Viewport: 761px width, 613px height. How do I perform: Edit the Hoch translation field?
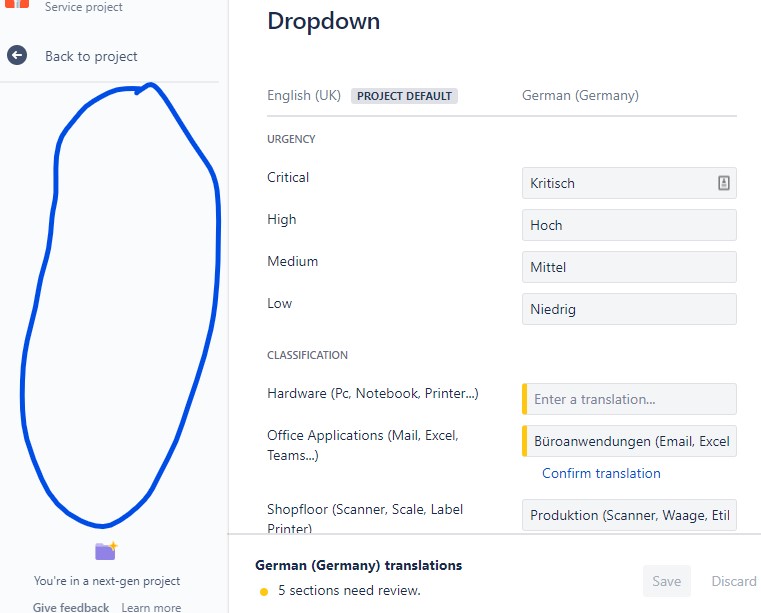click(x=629, y=225)
